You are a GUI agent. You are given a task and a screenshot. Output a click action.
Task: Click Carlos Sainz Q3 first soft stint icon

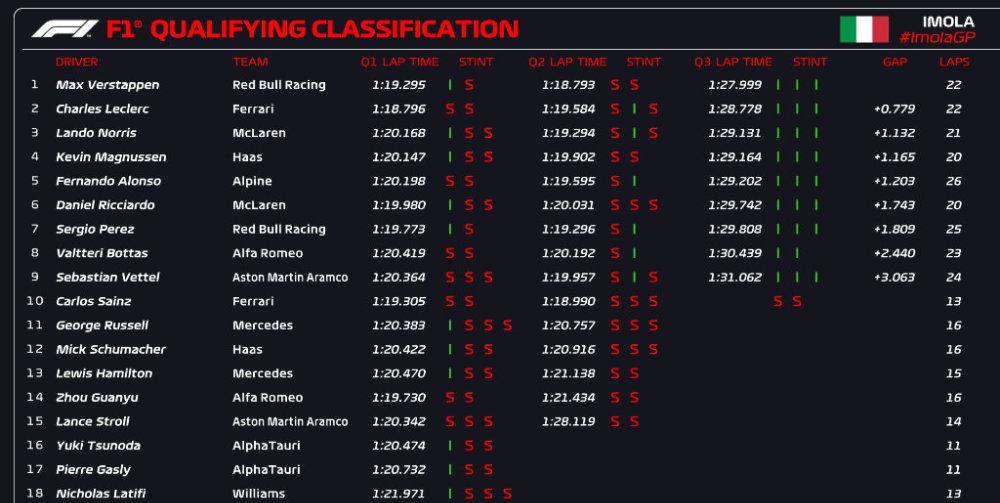click(x=778, y=302)
